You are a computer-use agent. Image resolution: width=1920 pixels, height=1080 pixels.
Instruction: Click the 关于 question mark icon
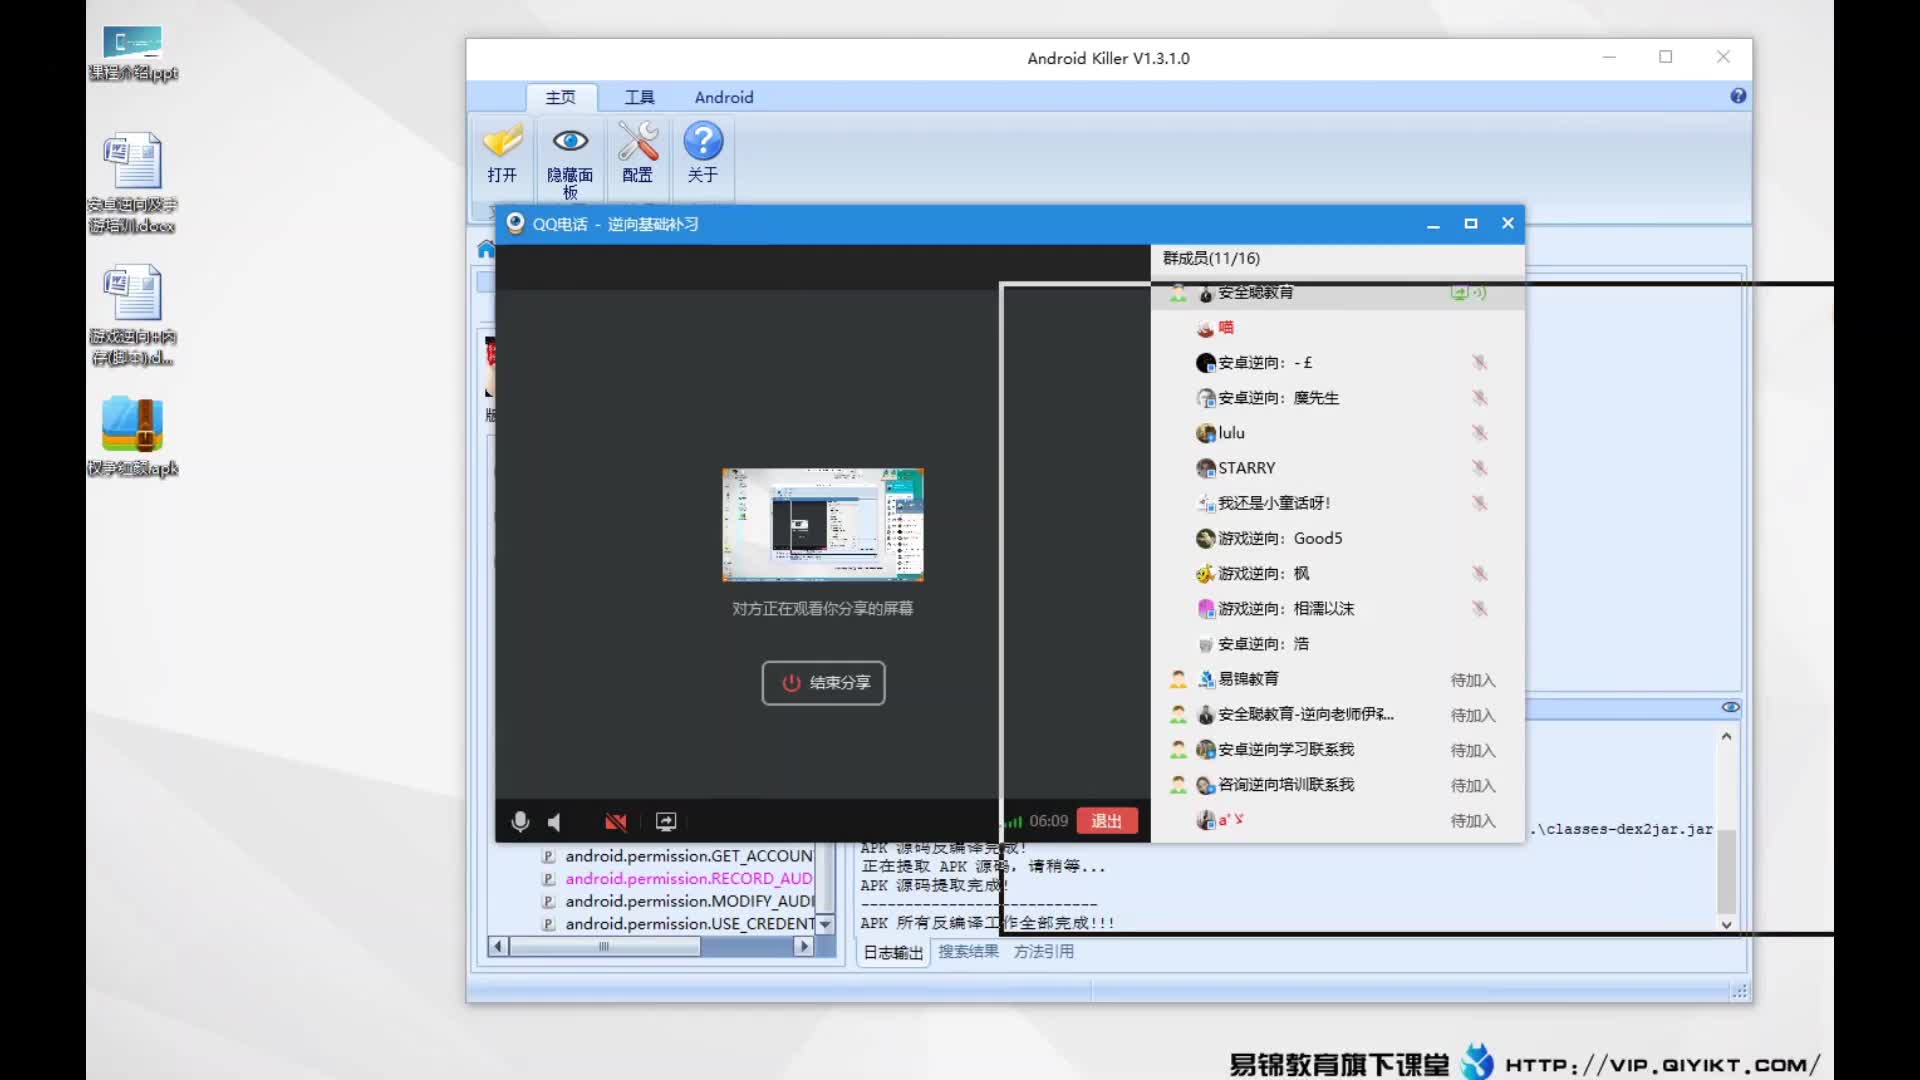[x=703, y=142]
